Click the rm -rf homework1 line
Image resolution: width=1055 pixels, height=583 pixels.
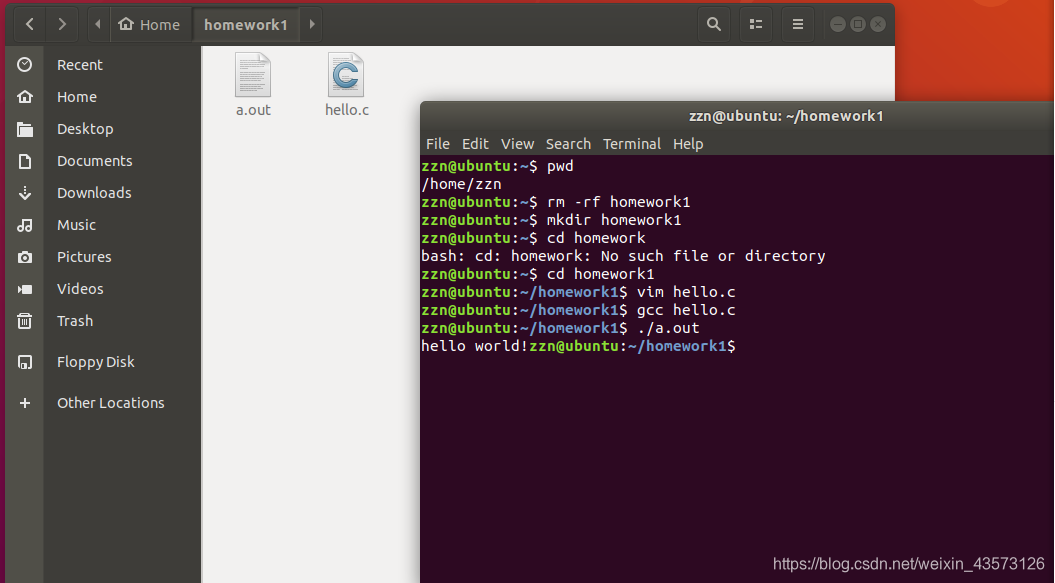tap(556, 202)
